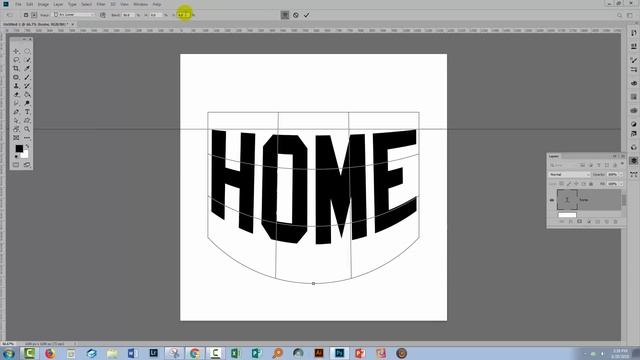
Task: Select the Eyedropper tool
Action: (27, 68)
